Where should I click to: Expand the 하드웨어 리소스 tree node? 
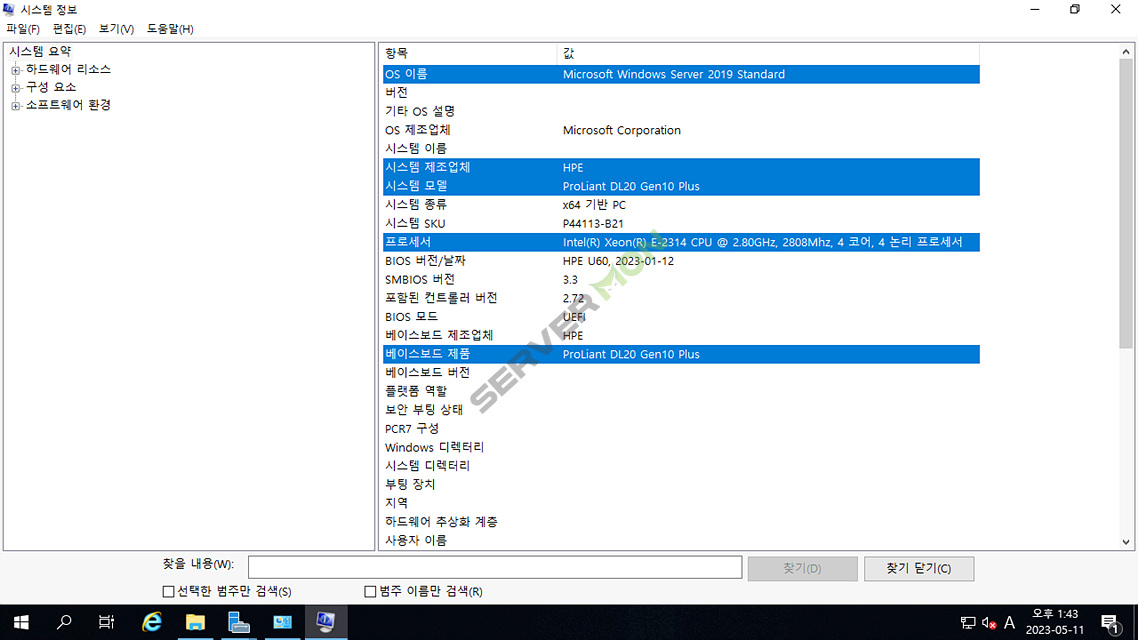point(15,70)
